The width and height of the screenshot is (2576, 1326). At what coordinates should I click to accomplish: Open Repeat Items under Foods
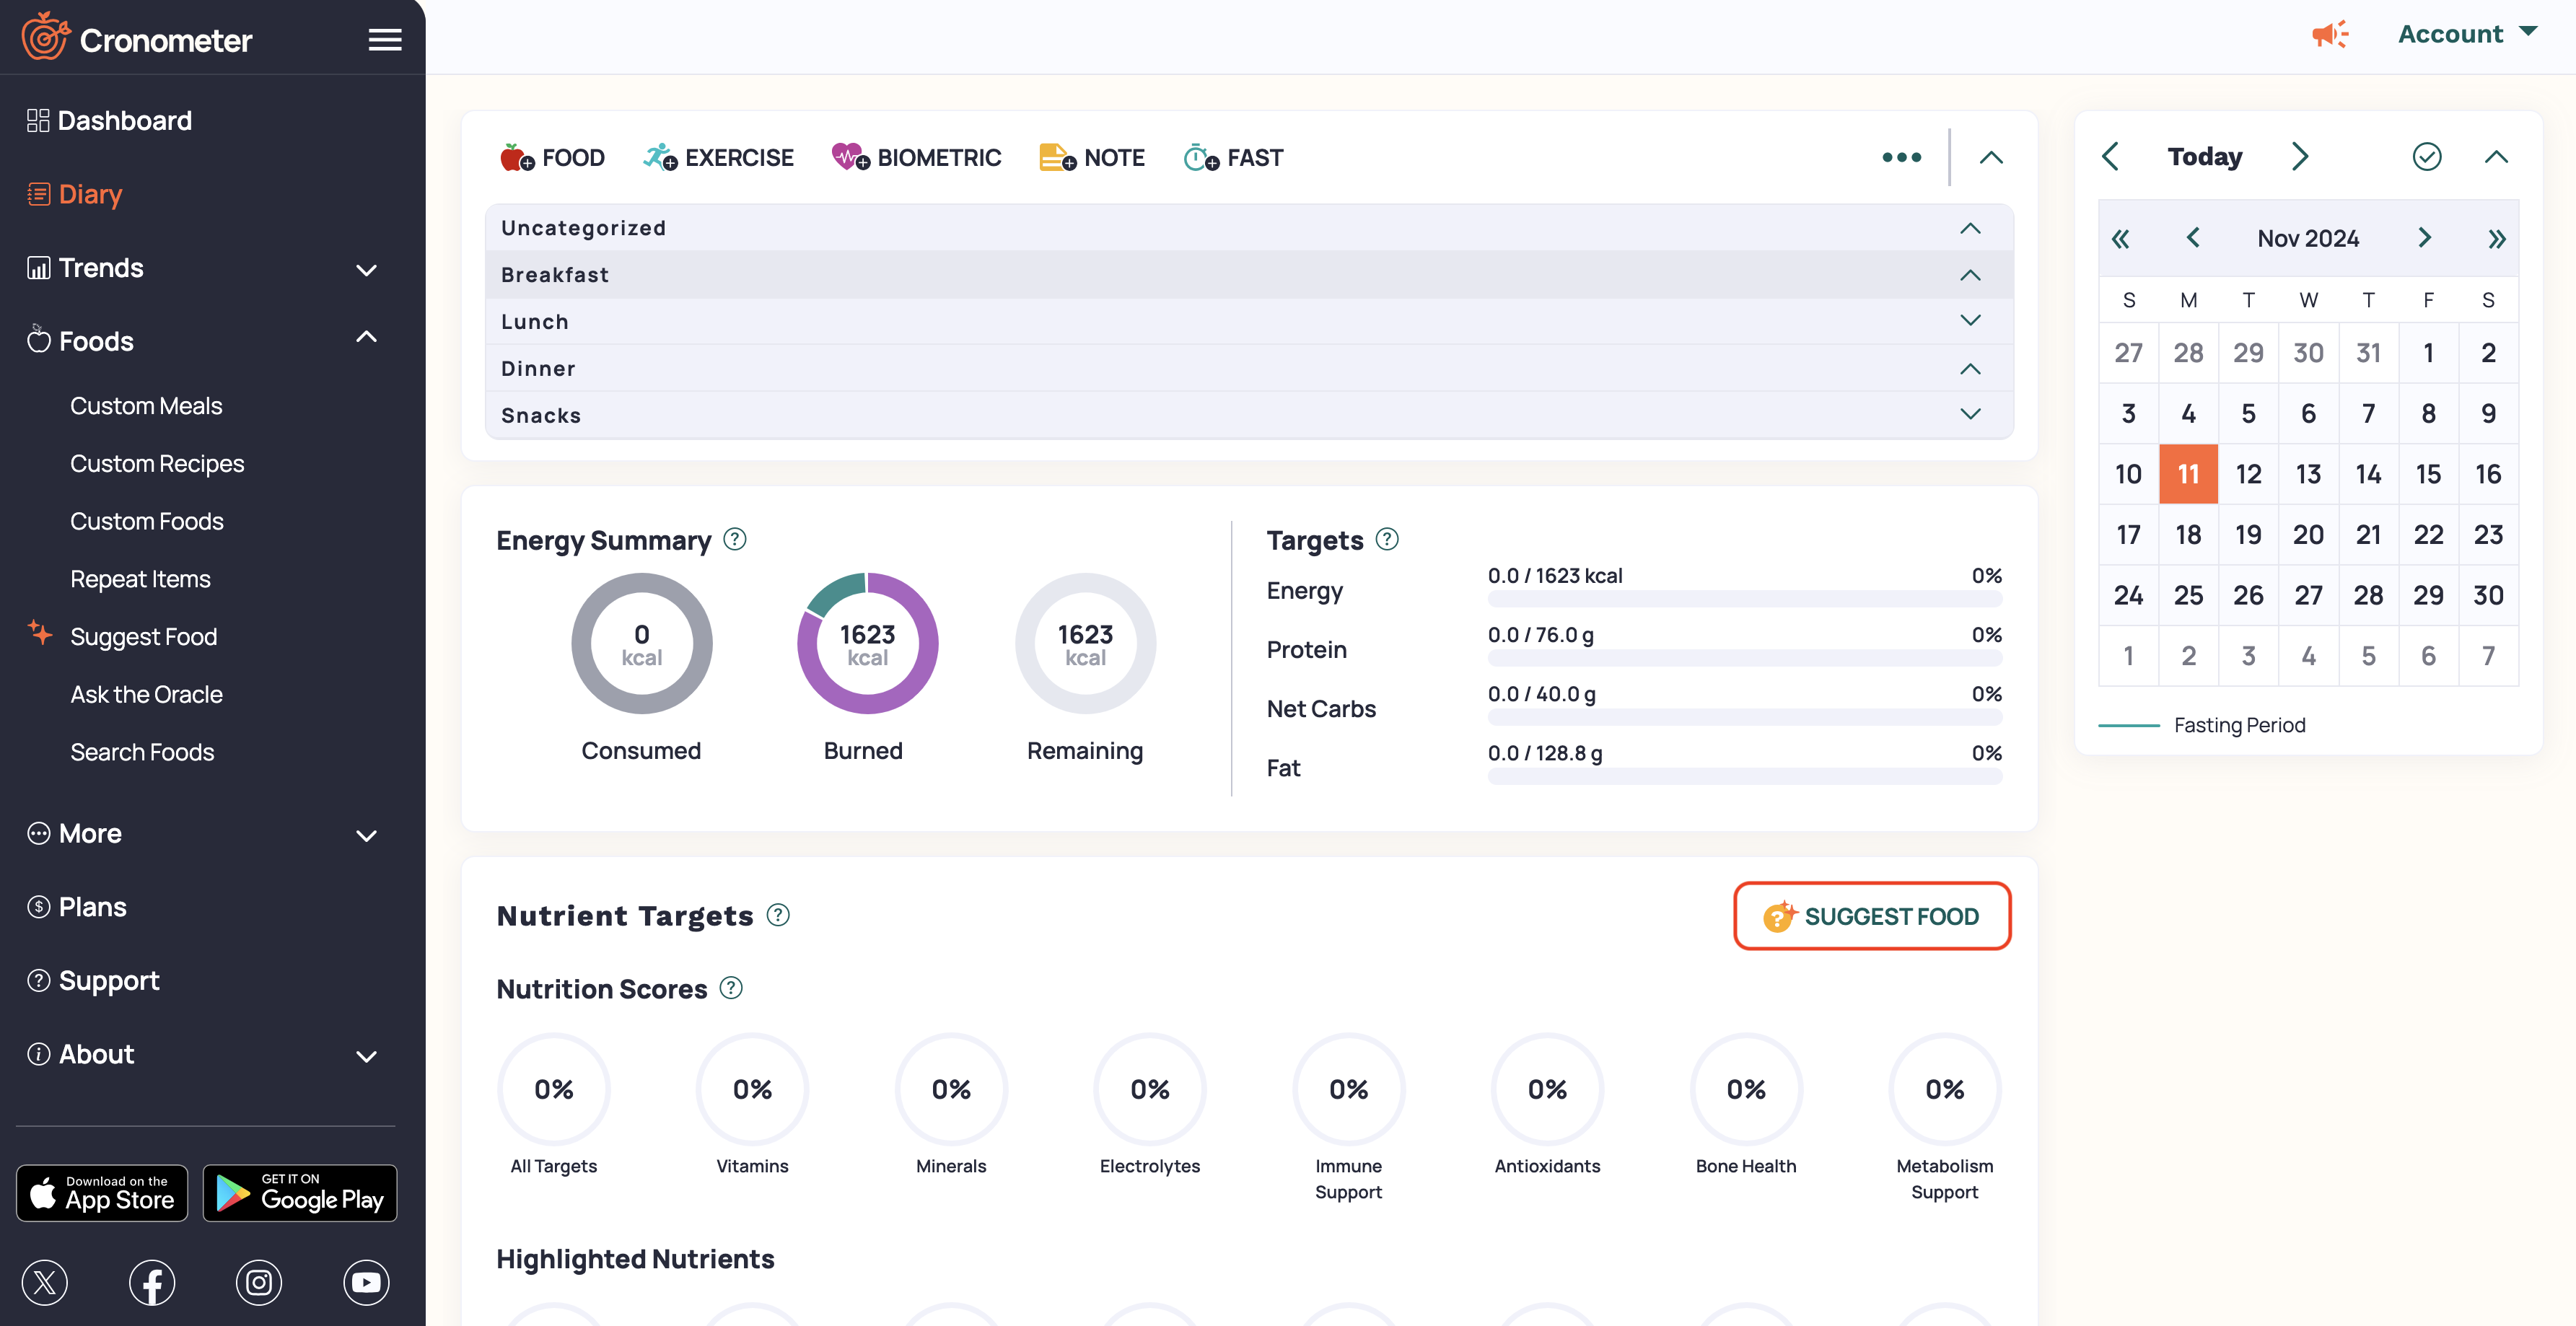tap(140, 579)
